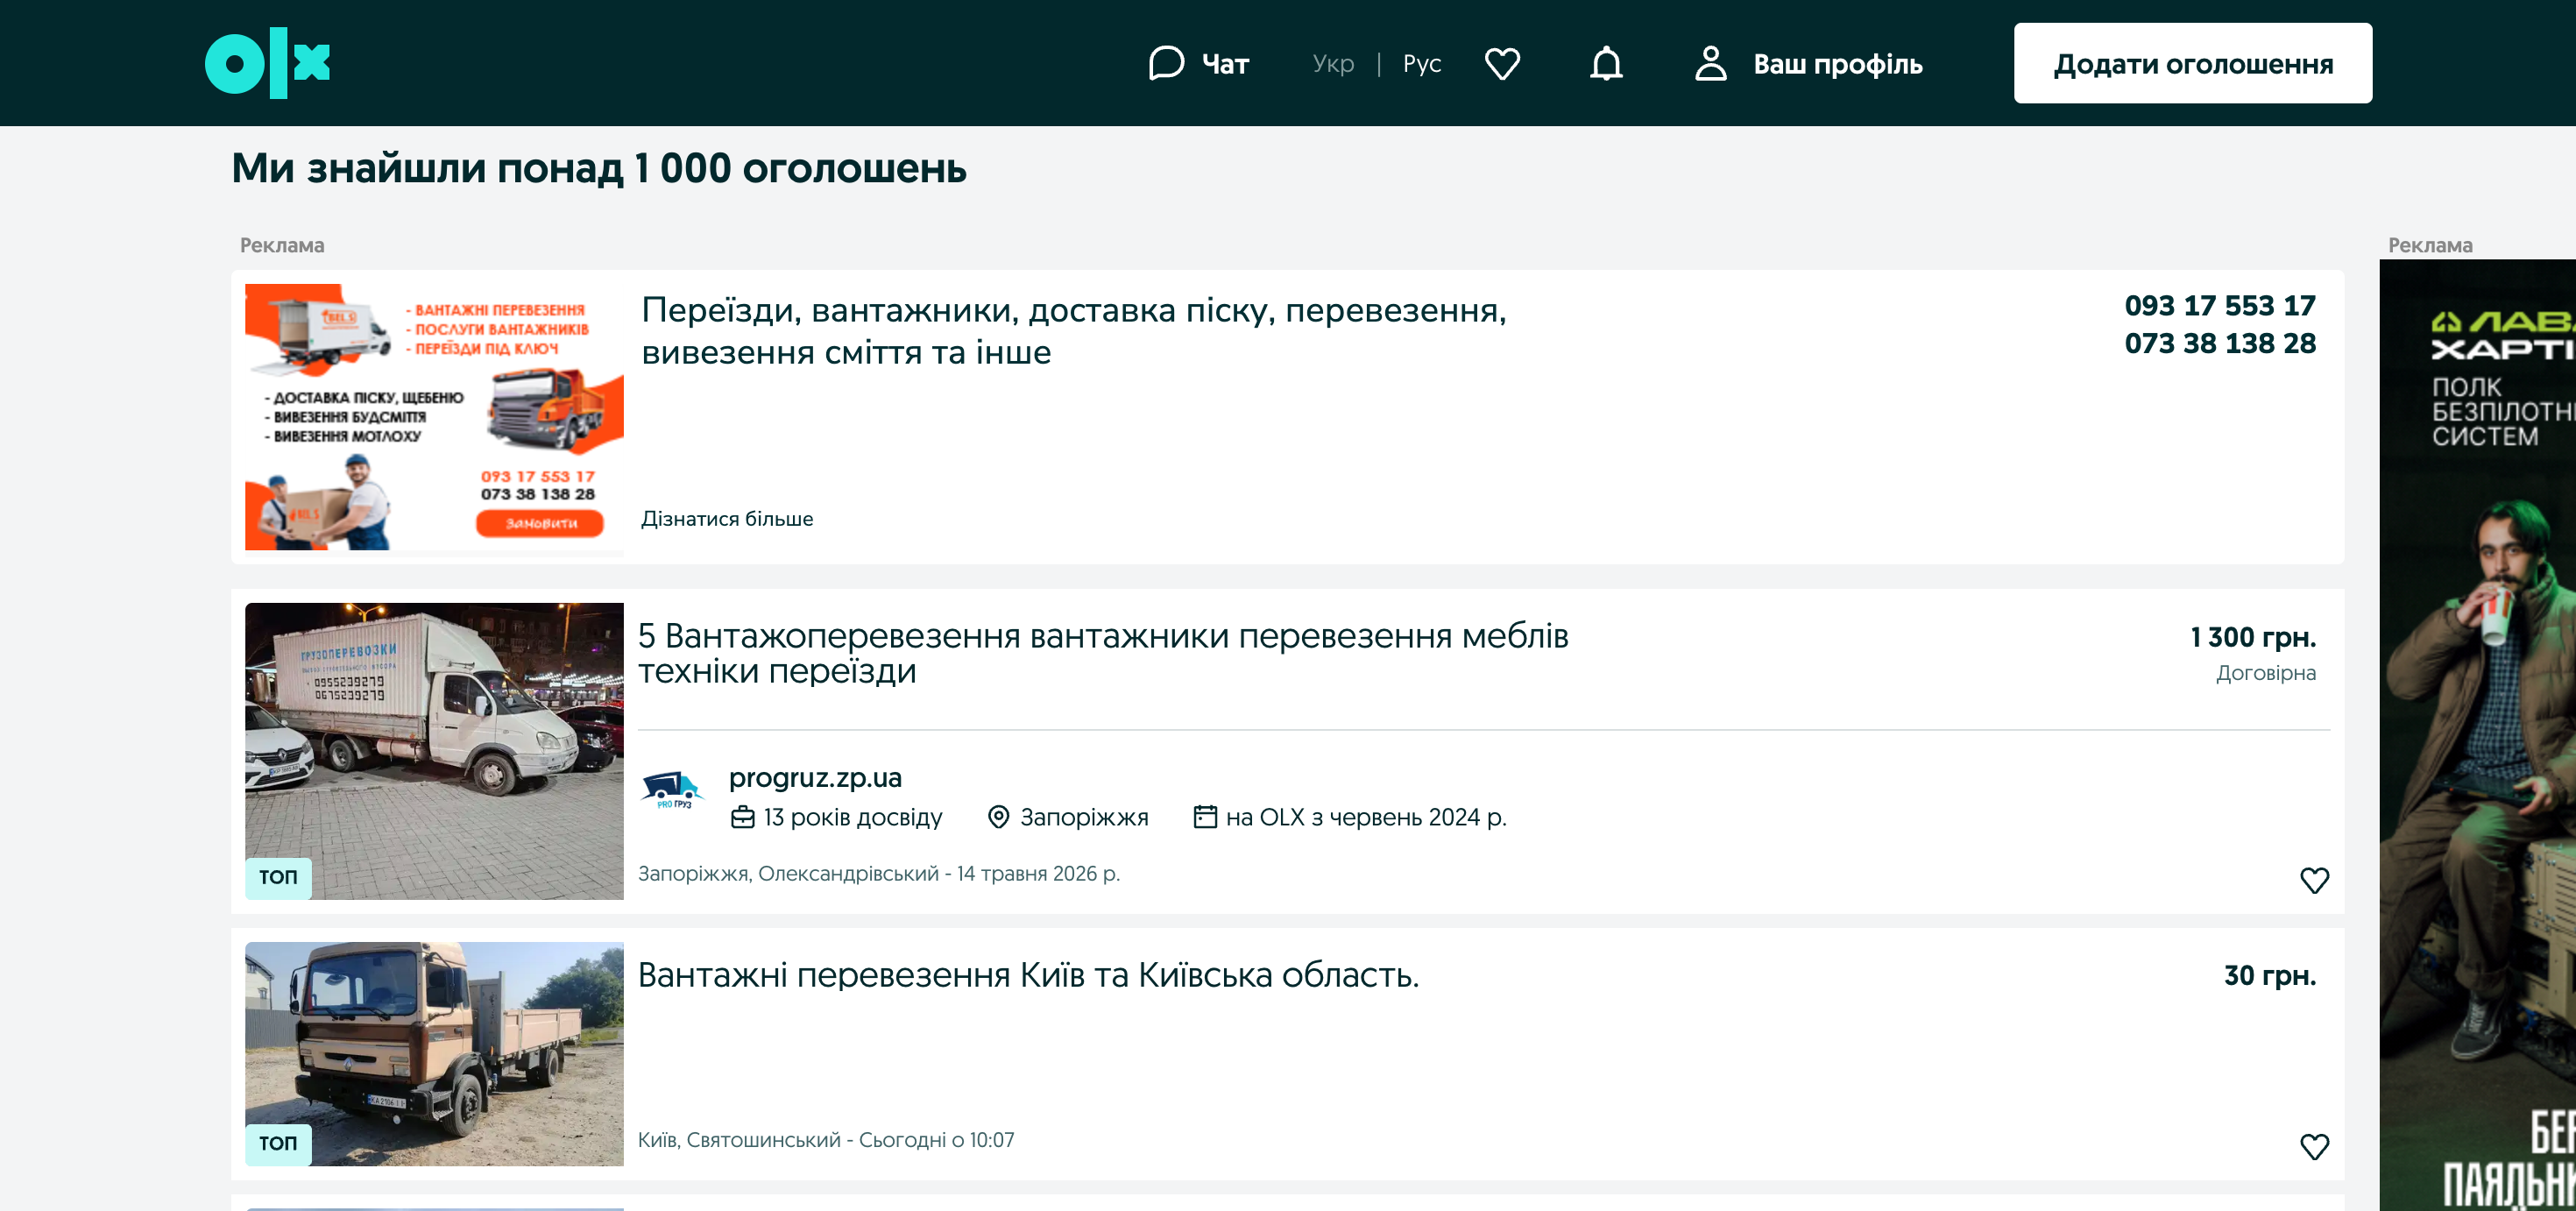Image resolution: width=2576 pixels, height=1211 pixels.
Task: Switch language to Рус
Action: tap(1421, 64)
